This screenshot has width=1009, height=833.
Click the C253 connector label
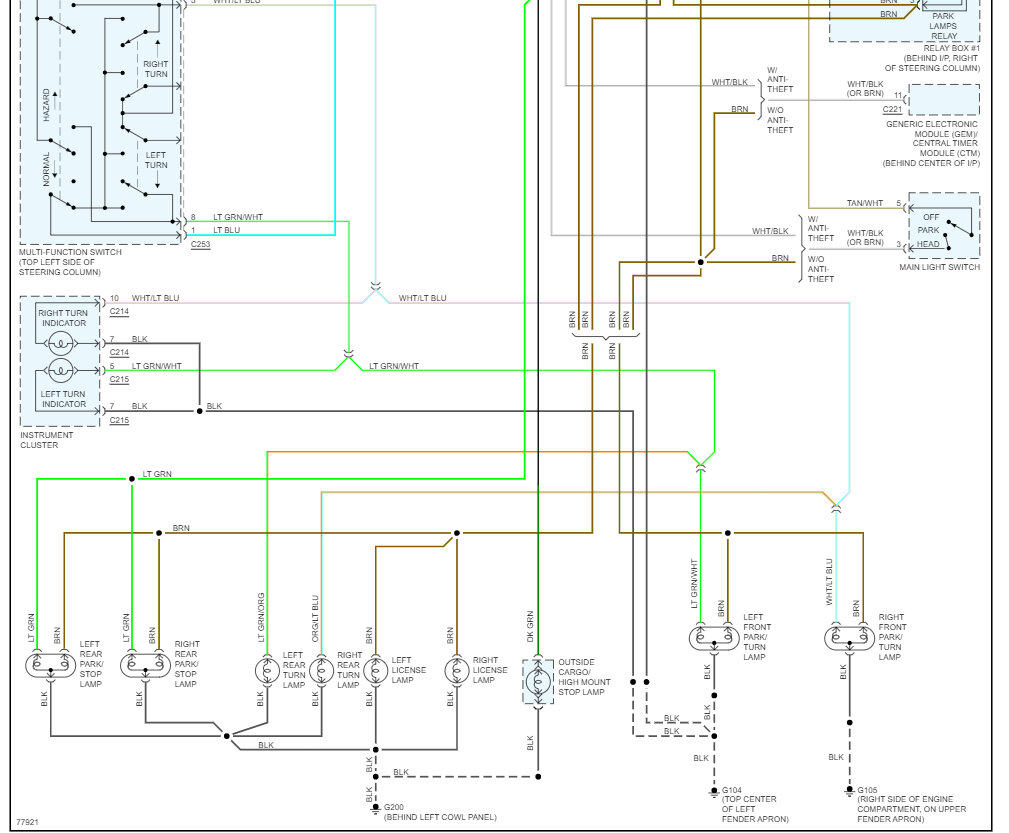click(x=201, y=245)
